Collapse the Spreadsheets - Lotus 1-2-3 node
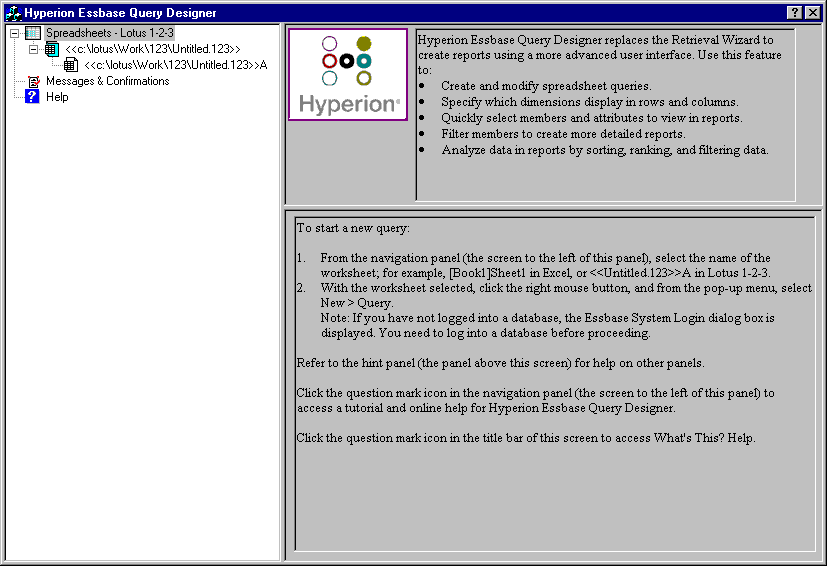This screenshot has height=566, width=827. pos(14,33)
